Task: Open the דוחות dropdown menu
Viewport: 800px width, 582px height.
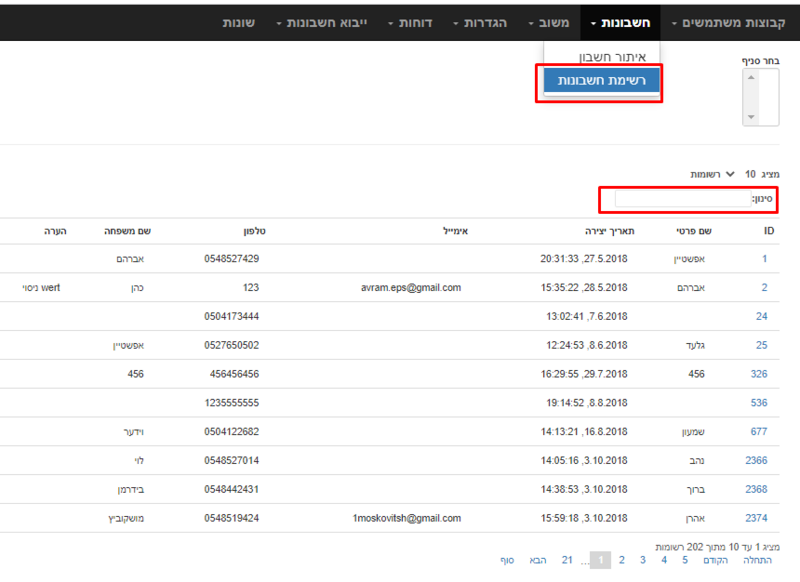Action: coord(410,23)
